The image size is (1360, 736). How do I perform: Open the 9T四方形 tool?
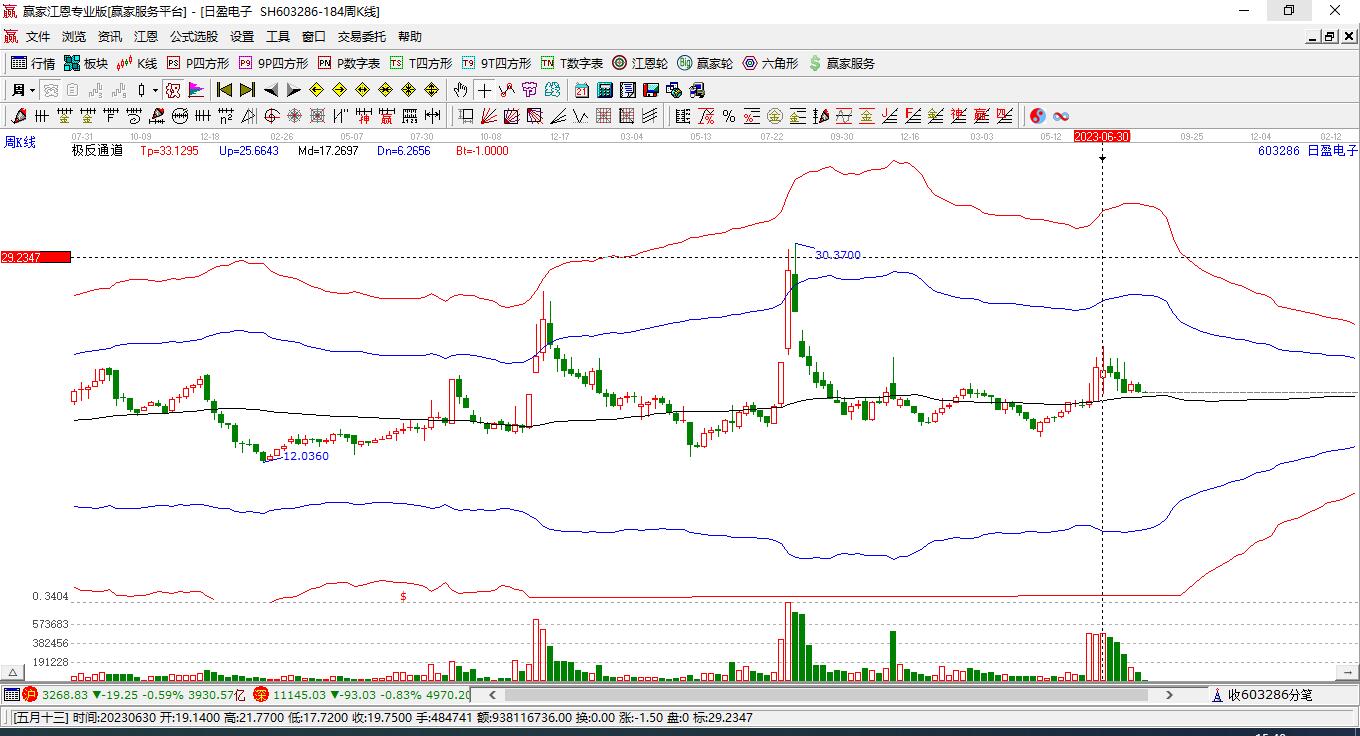pyautogui.click(x=496, y=63)
